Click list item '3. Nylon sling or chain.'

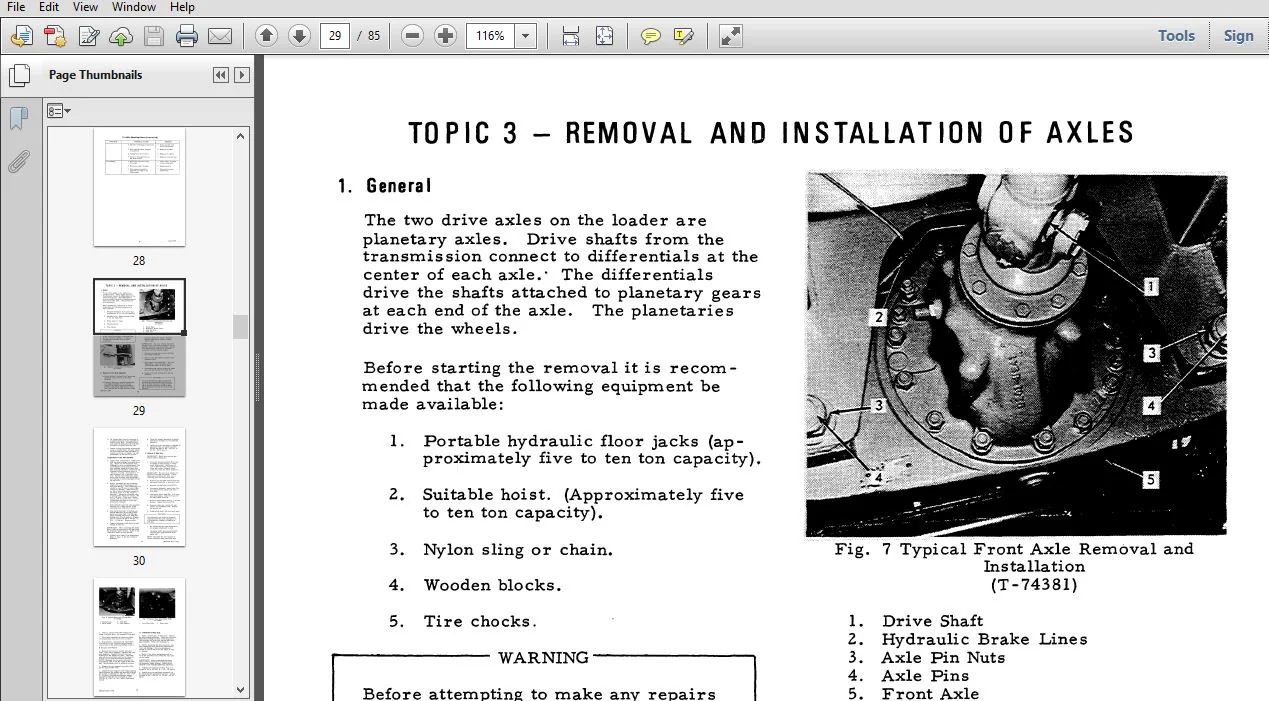501,550
